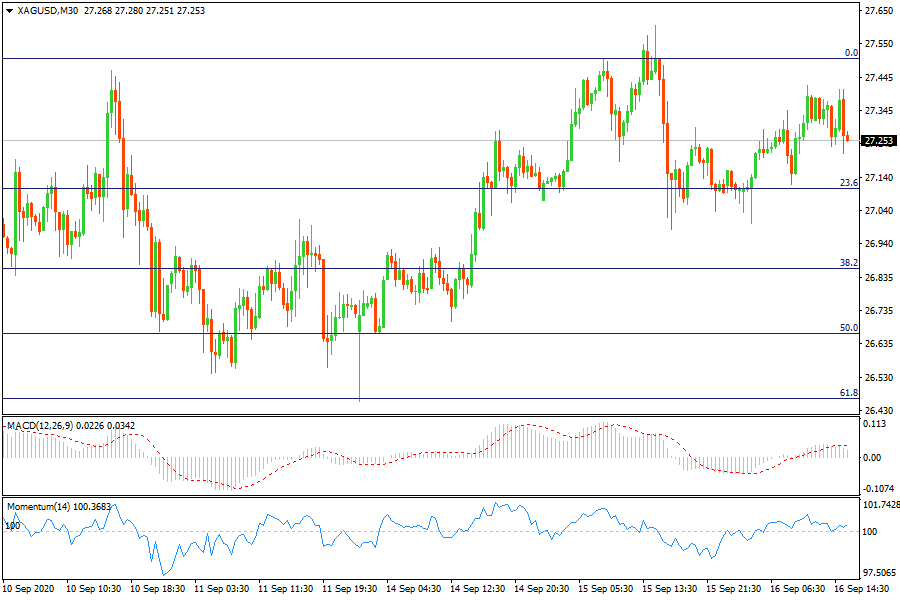Click the Fibonacci 0.0 level label
The width and height of the screenshot is (900, 600).
tap(850, 53)
